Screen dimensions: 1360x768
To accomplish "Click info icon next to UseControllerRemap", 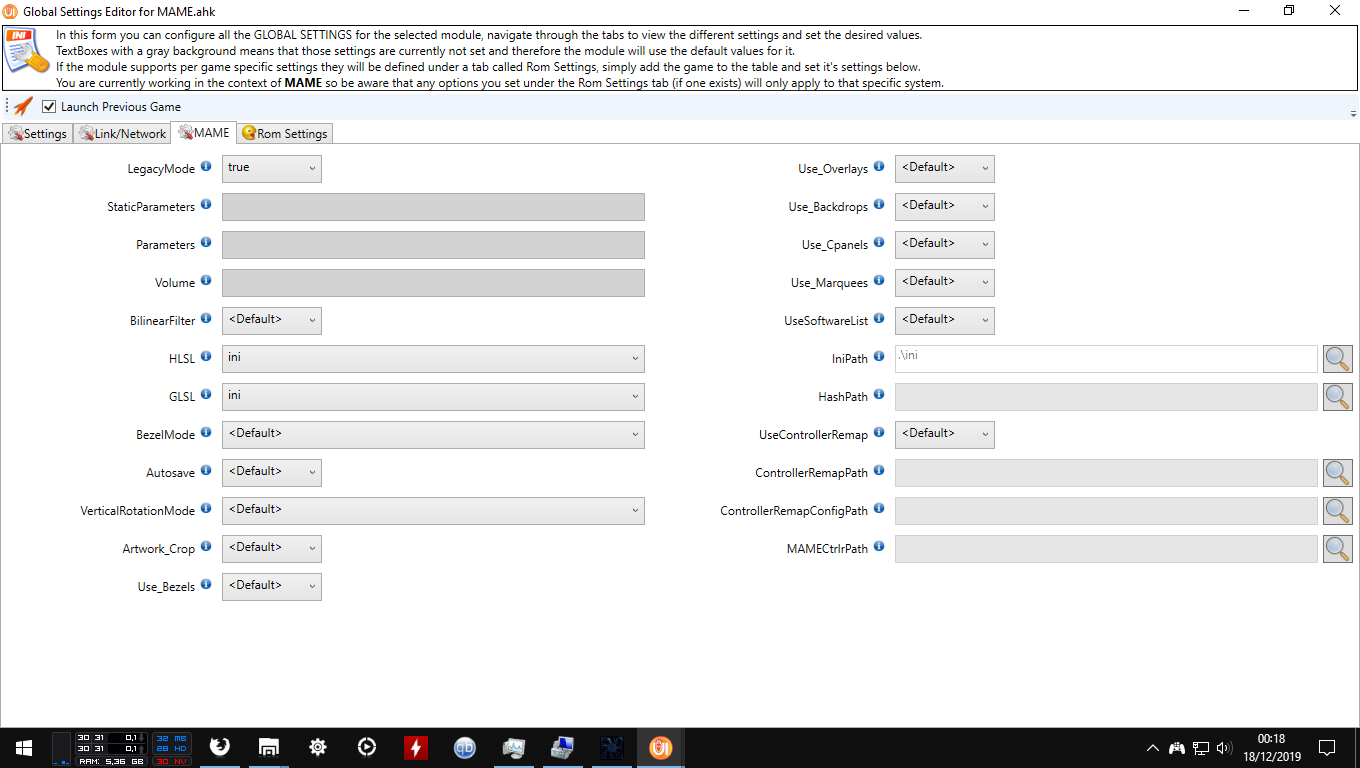I will [879, 433].
